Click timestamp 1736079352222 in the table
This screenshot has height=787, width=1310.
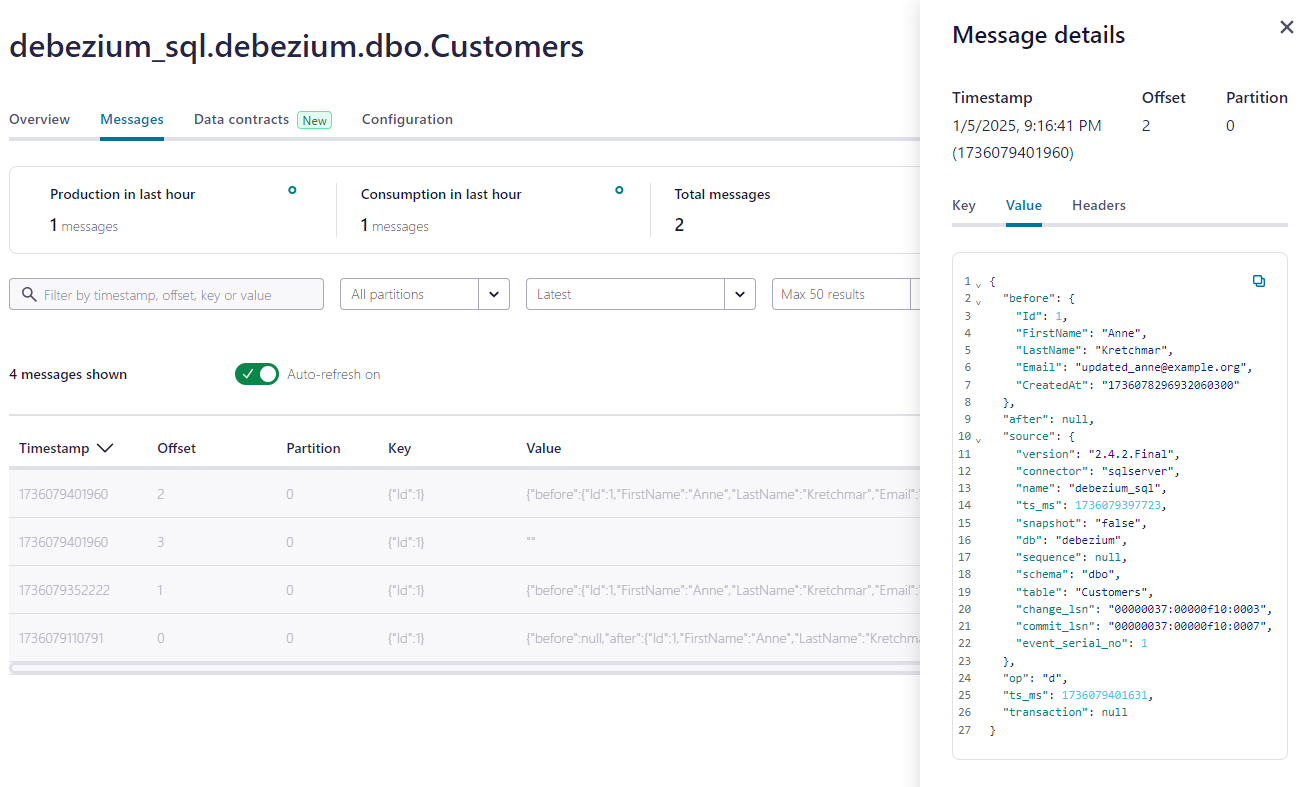(x=64, y=590)
